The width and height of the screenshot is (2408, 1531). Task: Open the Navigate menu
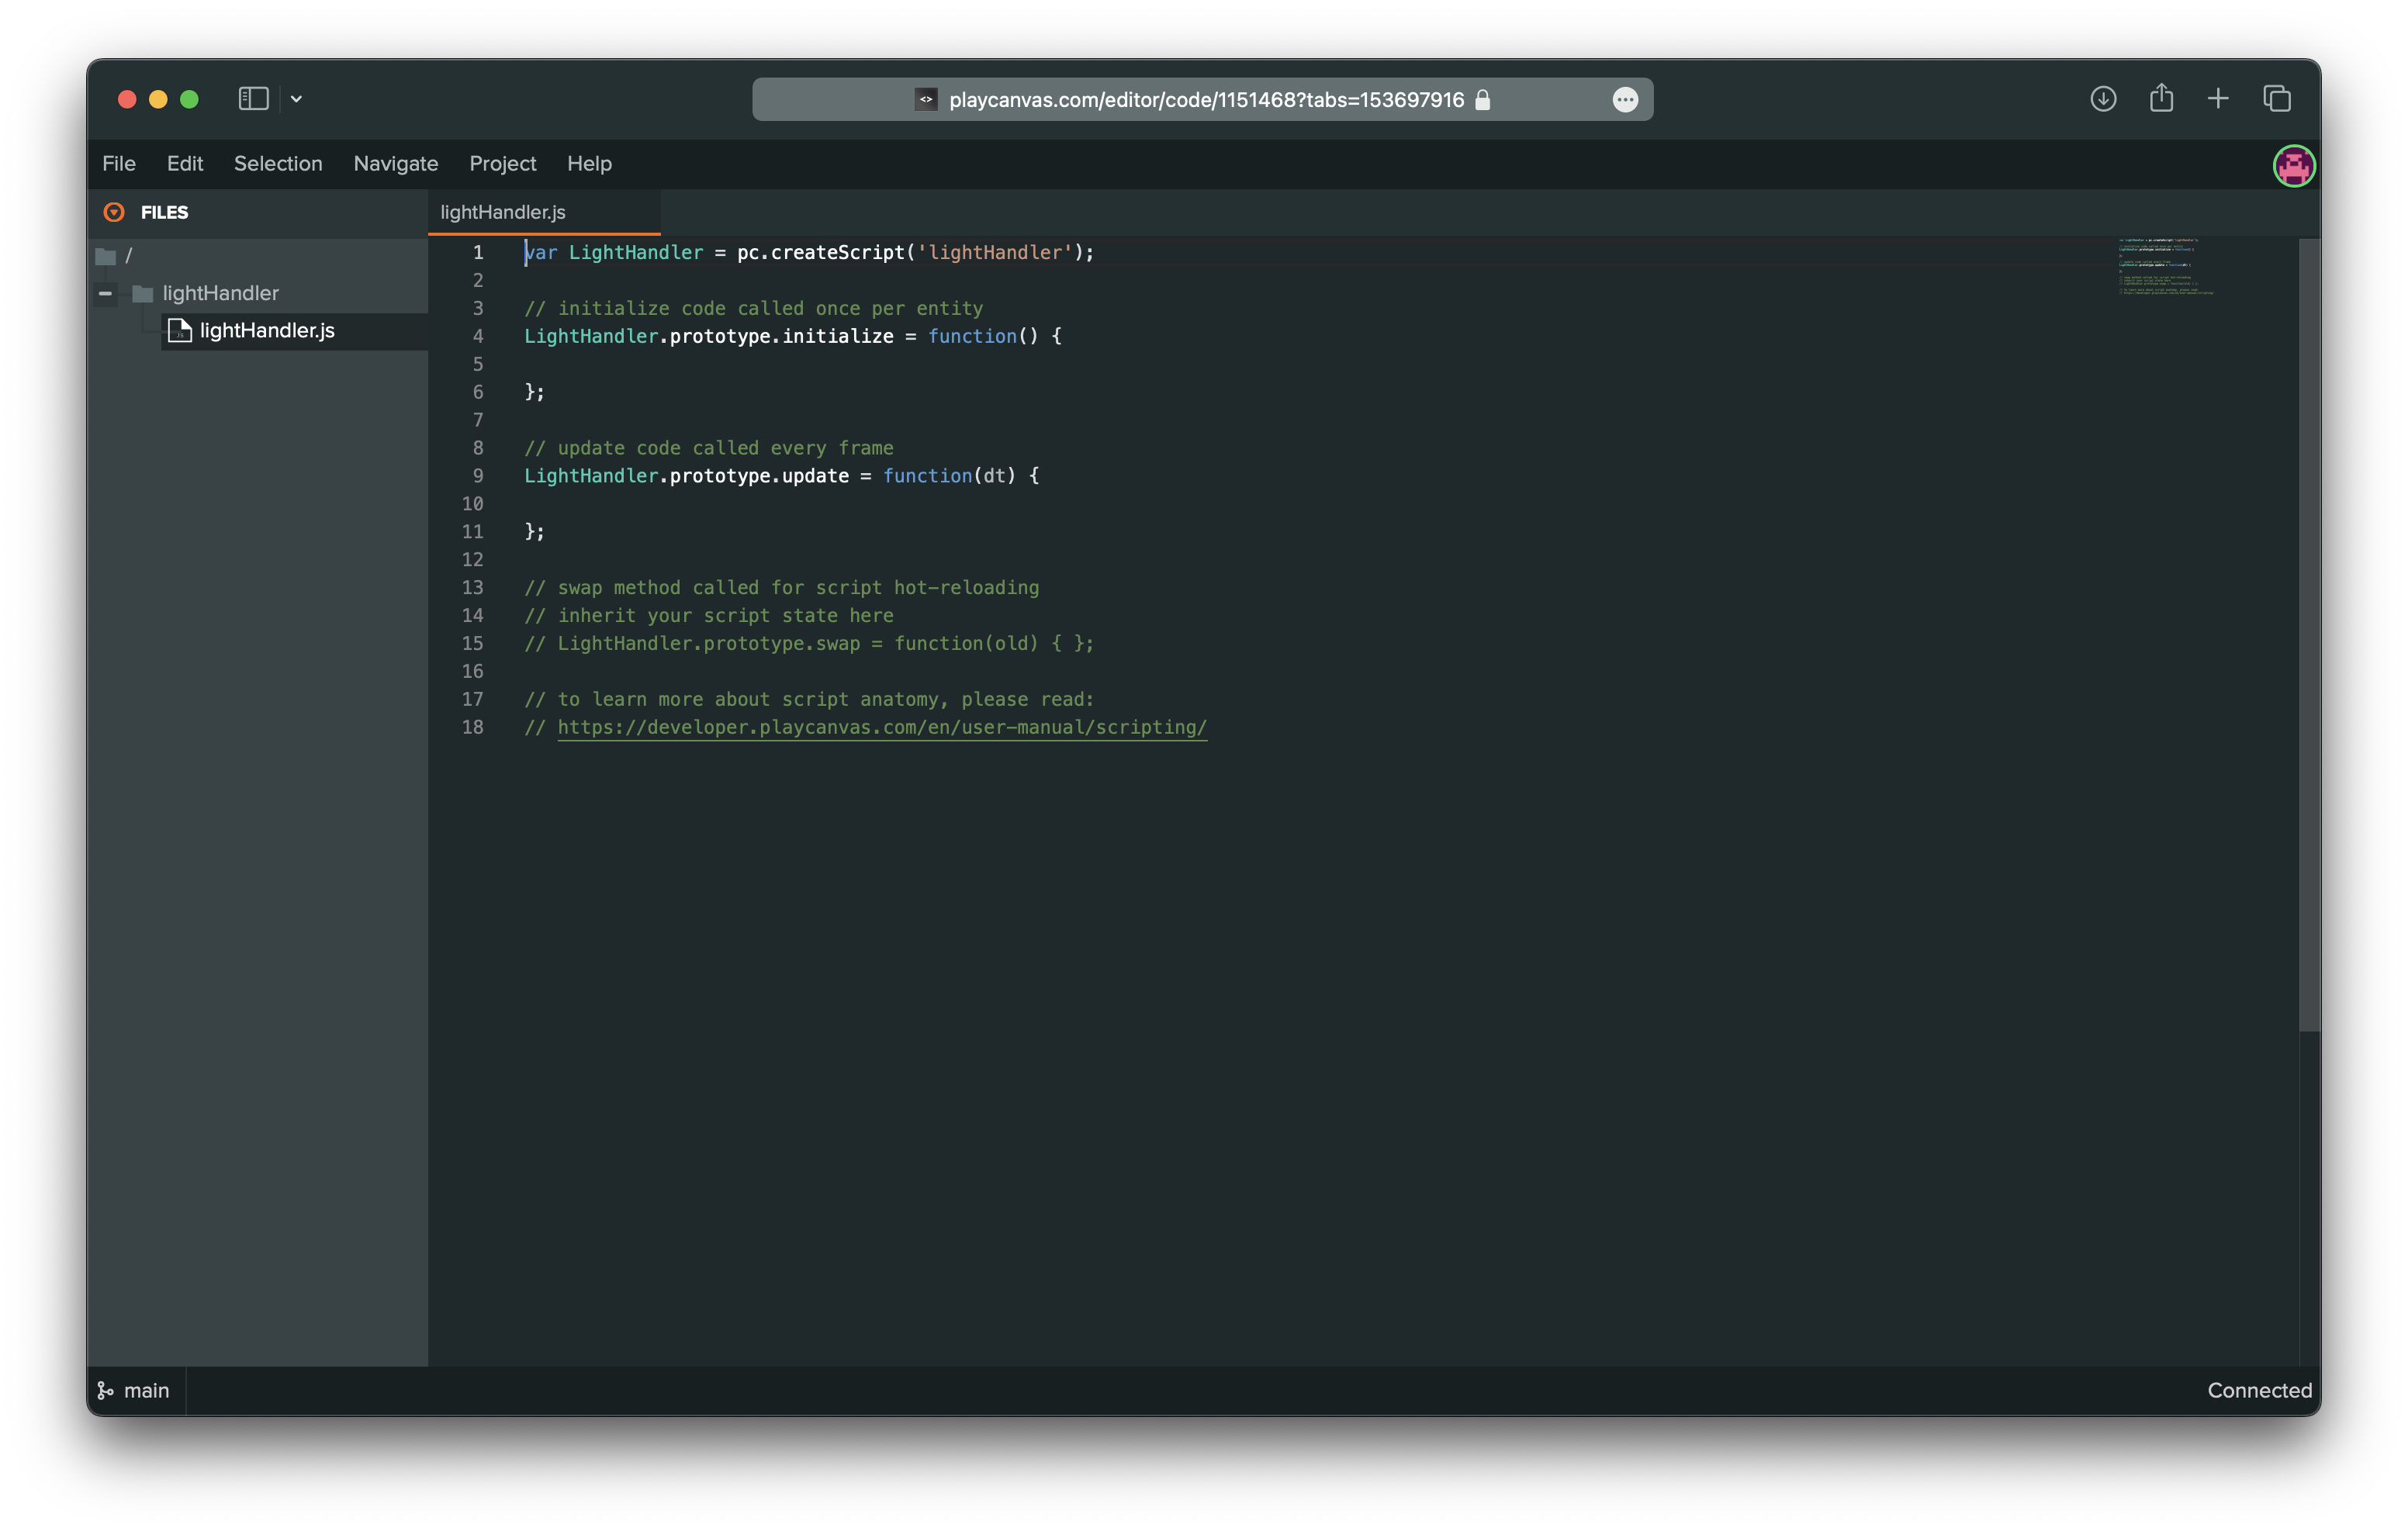coord(396,164)
